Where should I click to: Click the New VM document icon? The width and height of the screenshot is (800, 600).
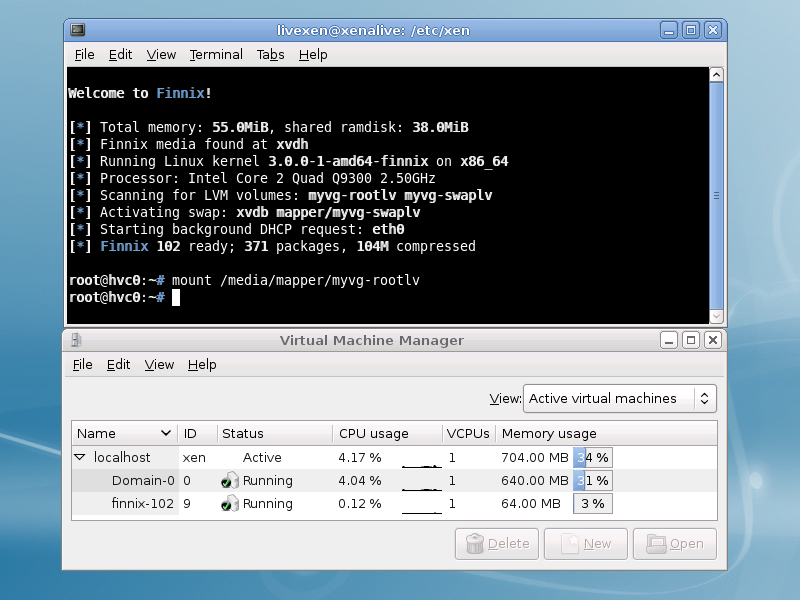[x=568, y=544]
